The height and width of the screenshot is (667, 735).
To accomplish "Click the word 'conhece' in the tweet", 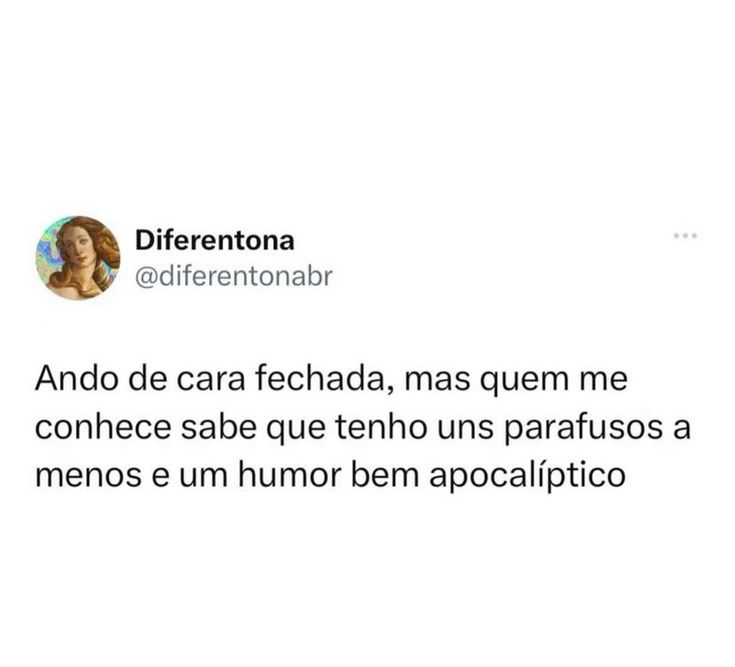I will [103, 427].
